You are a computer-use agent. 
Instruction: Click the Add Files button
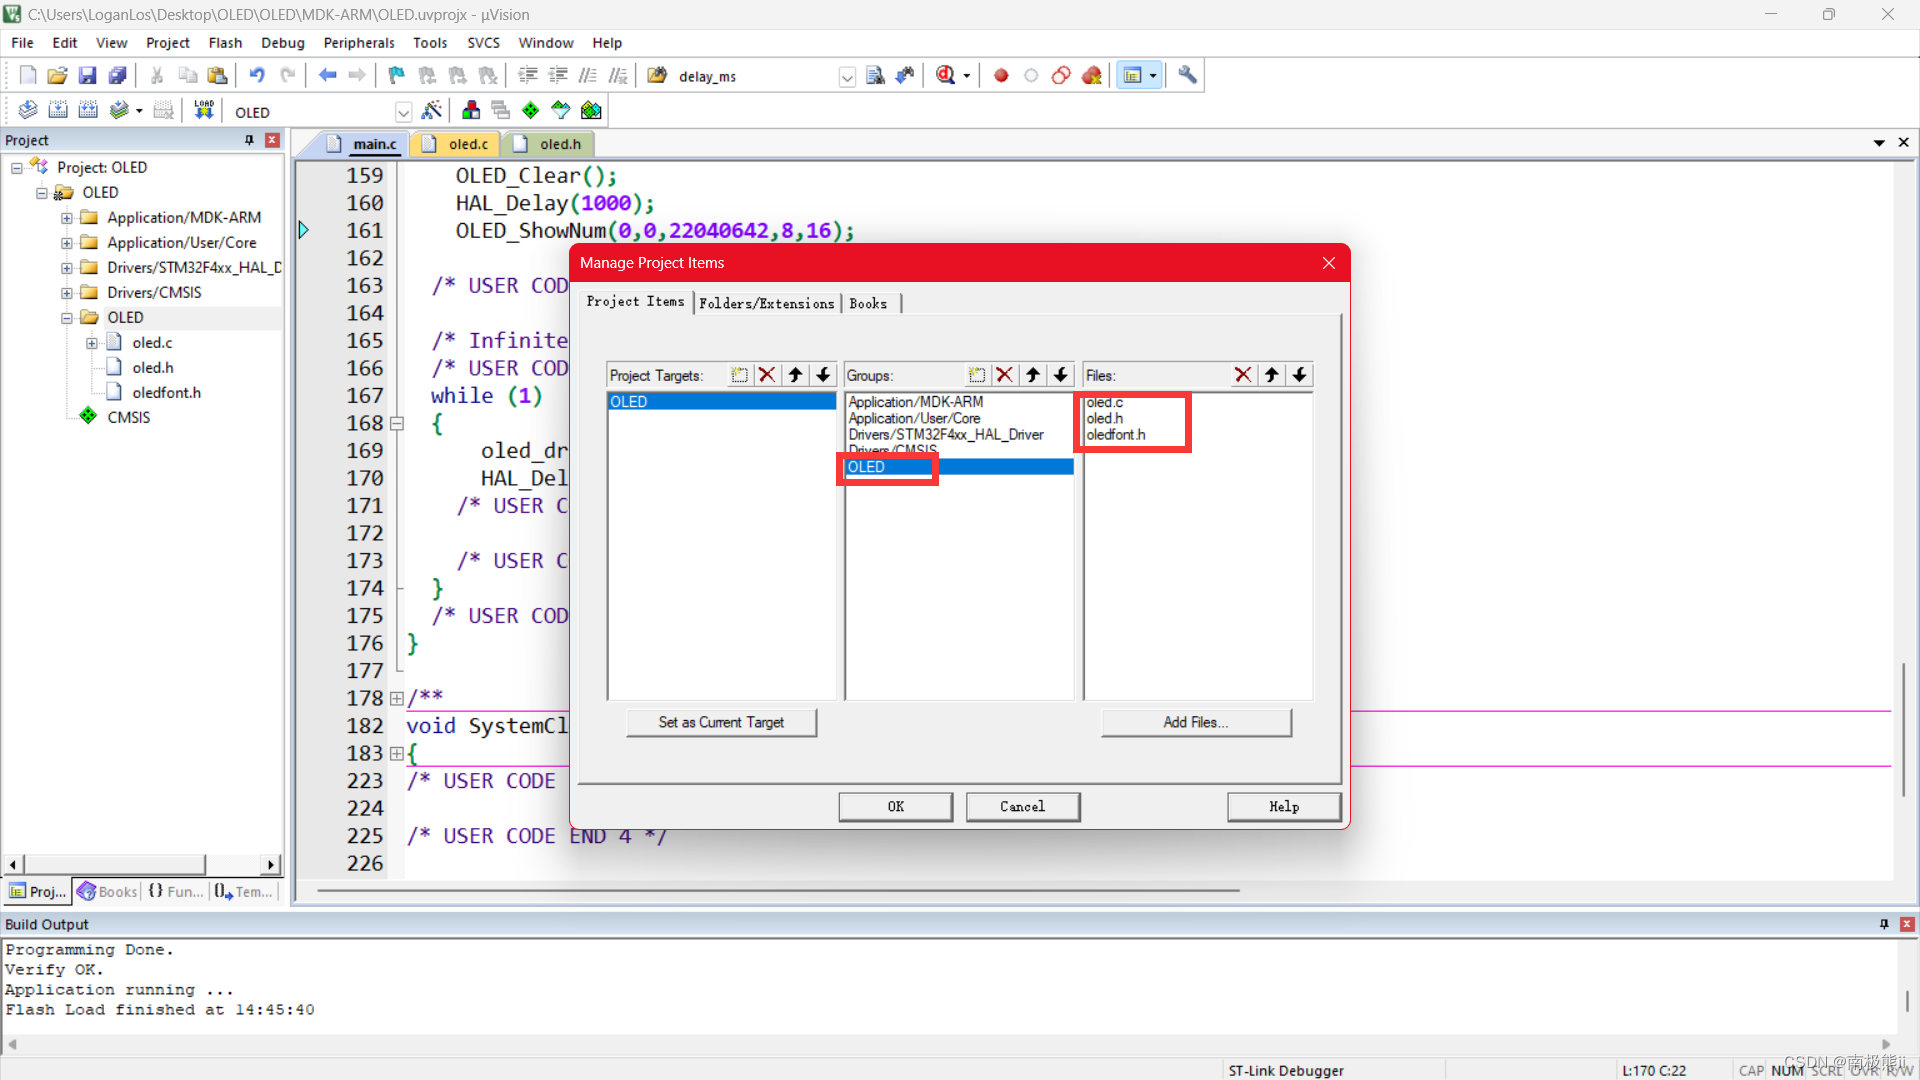(x=1196, y=722)
